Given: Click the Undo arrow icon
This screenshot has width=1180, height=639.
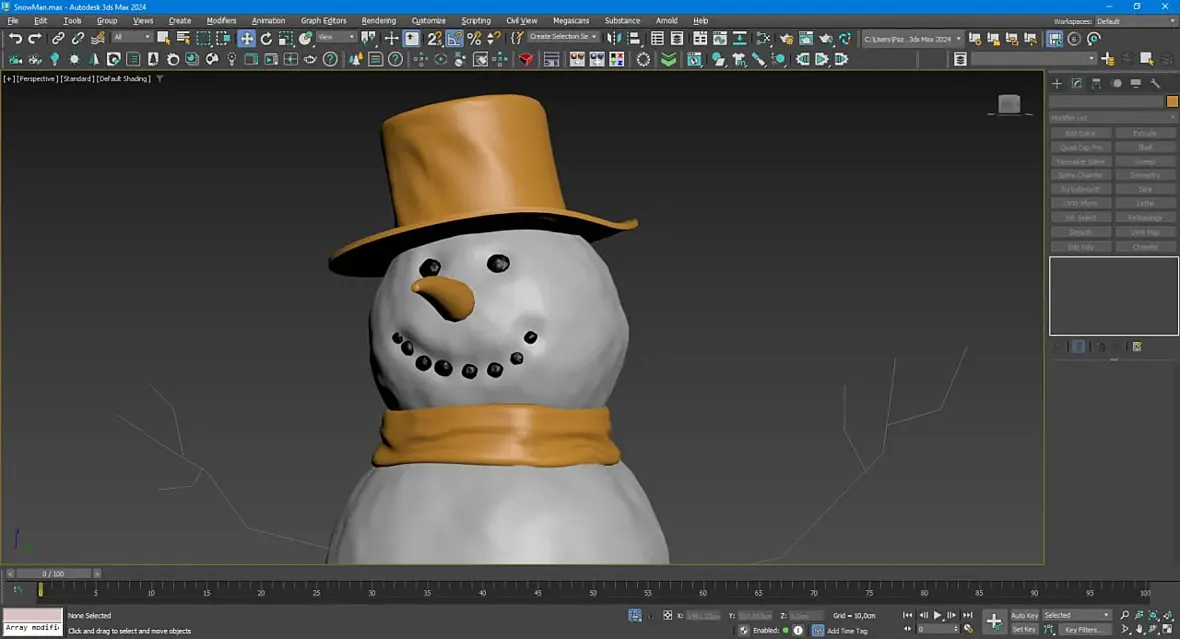Looking at the screenshot, I should pos(15,38).
